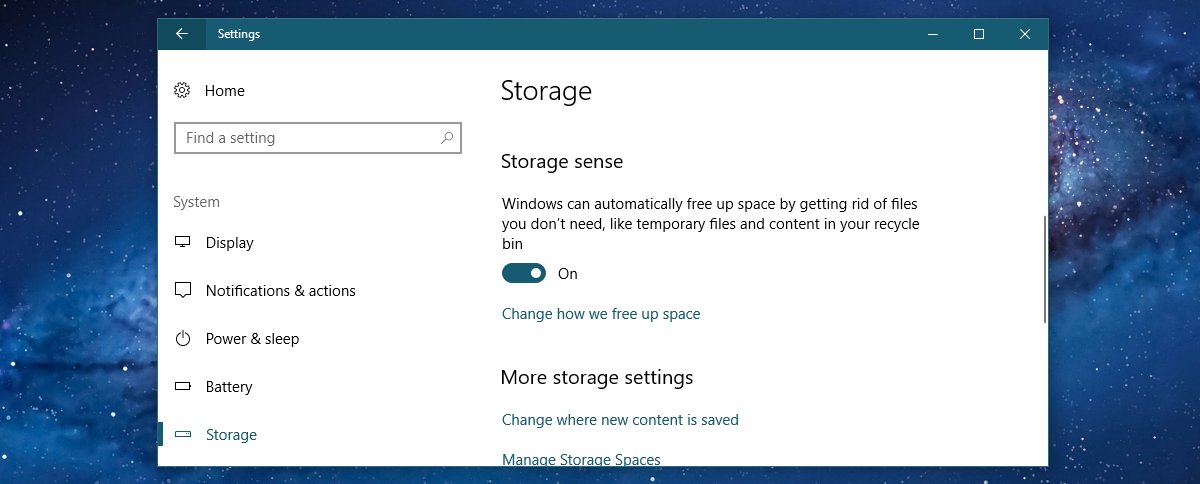Open Change where new content is saved
Image resolution: width=1200 pixels, height=484 pixels.
tap(620, 420)
